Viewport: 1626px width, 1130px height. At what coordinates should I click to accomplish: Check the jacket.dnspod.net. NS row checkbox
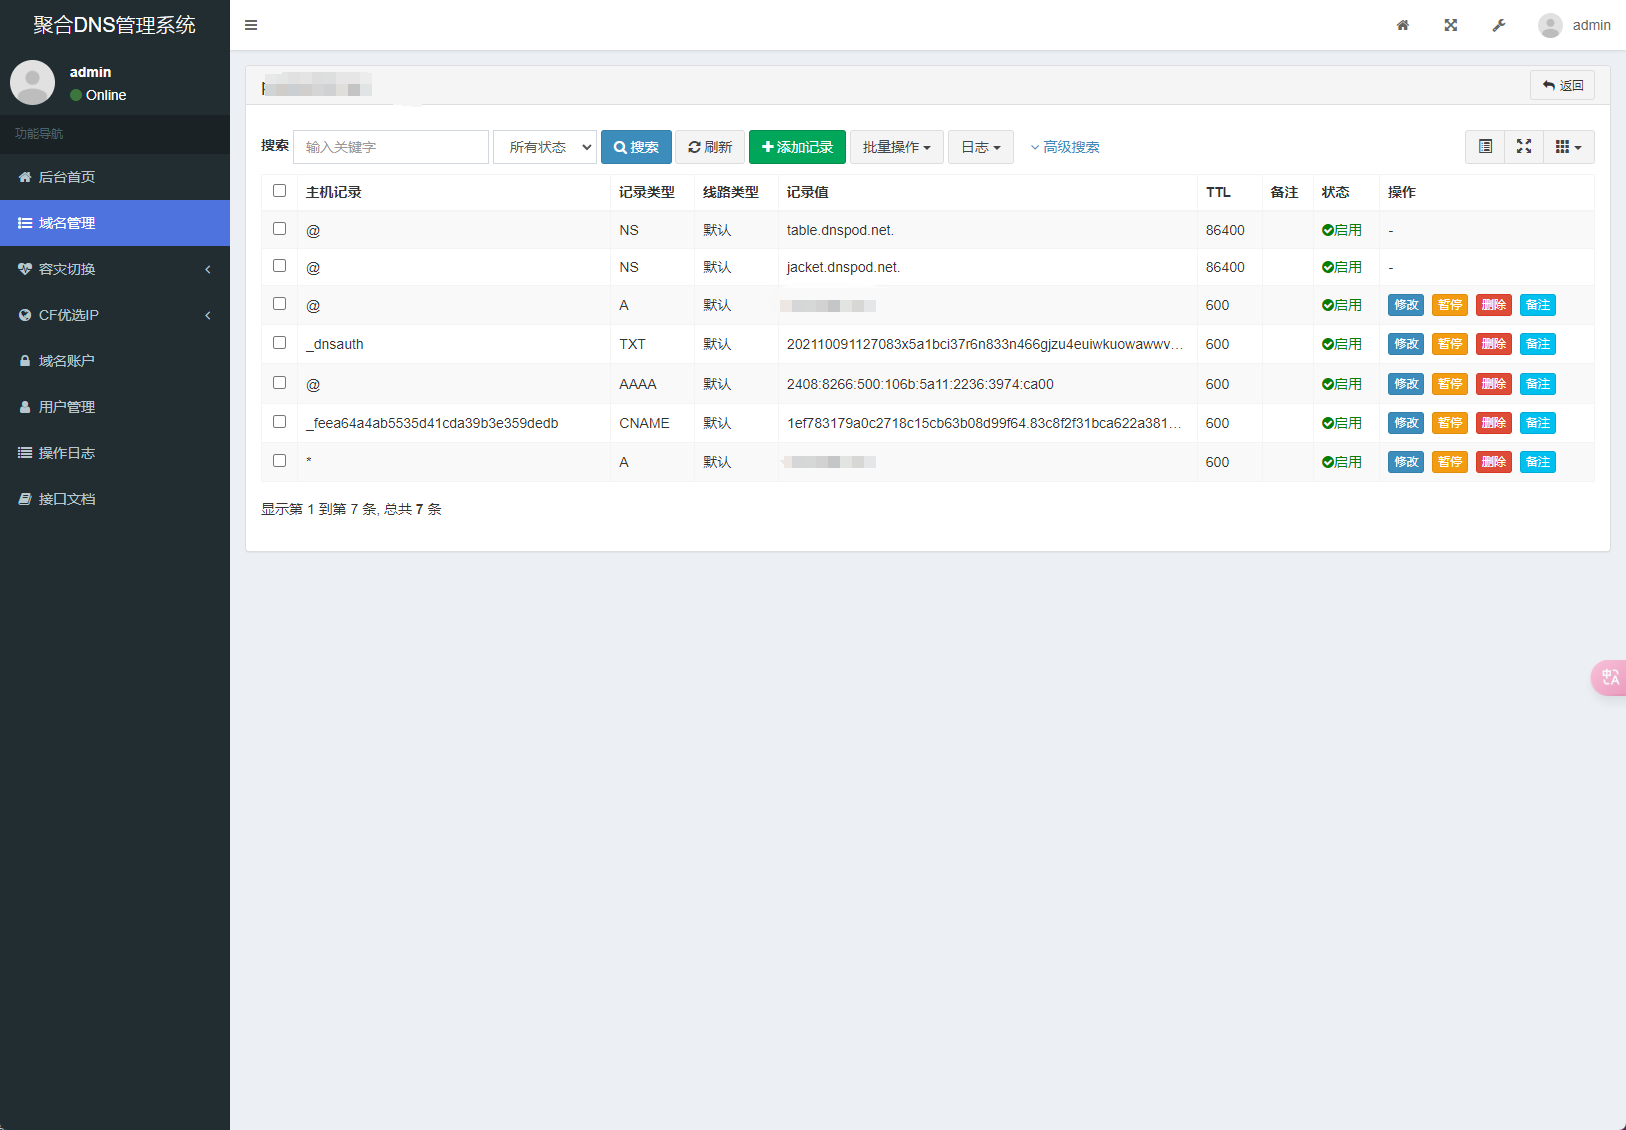click(280, 266)
